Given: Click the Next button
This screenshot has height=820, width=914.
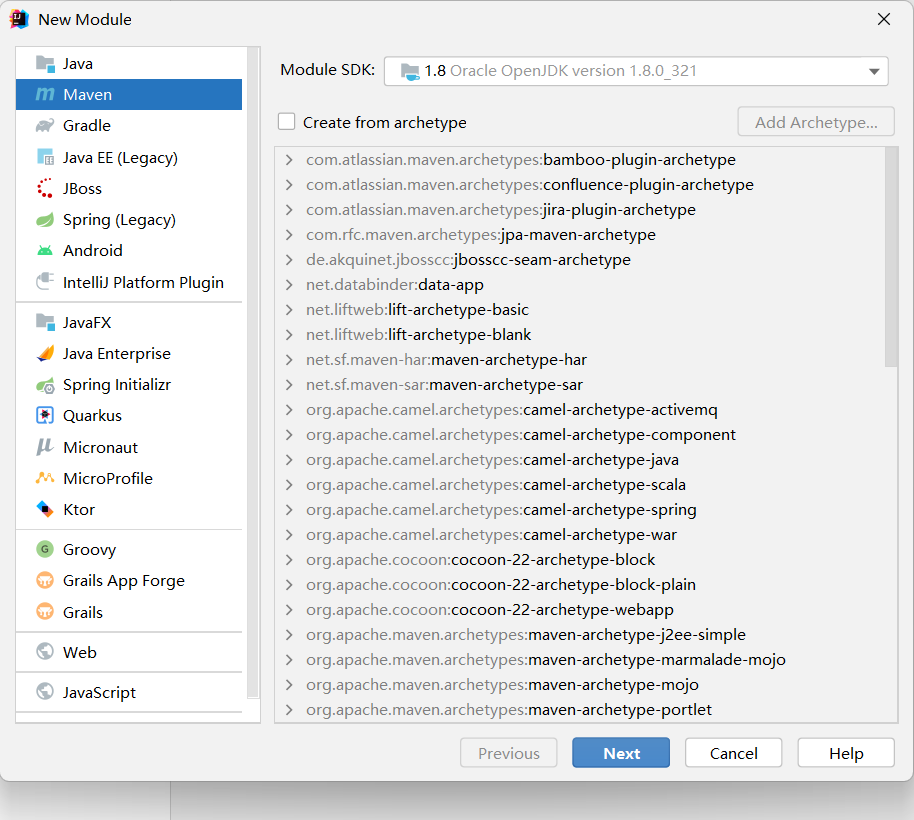Looking at the screenshot, I should (x=621, y=753).
